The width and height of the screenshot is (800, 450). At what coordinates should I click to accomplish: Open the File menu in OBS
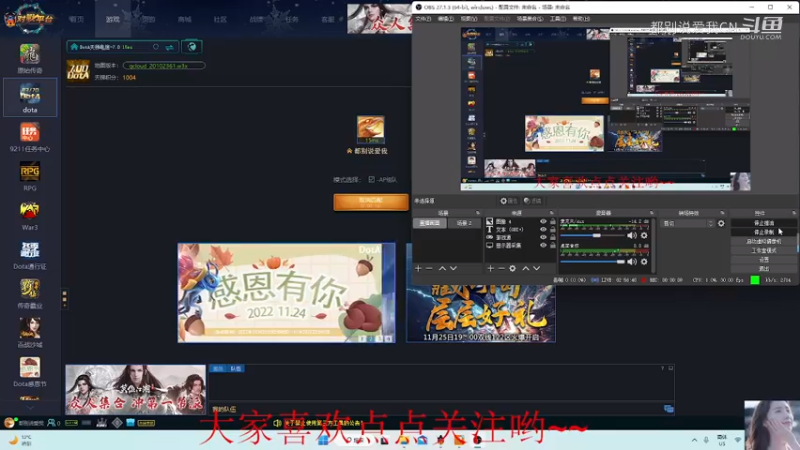423,19
